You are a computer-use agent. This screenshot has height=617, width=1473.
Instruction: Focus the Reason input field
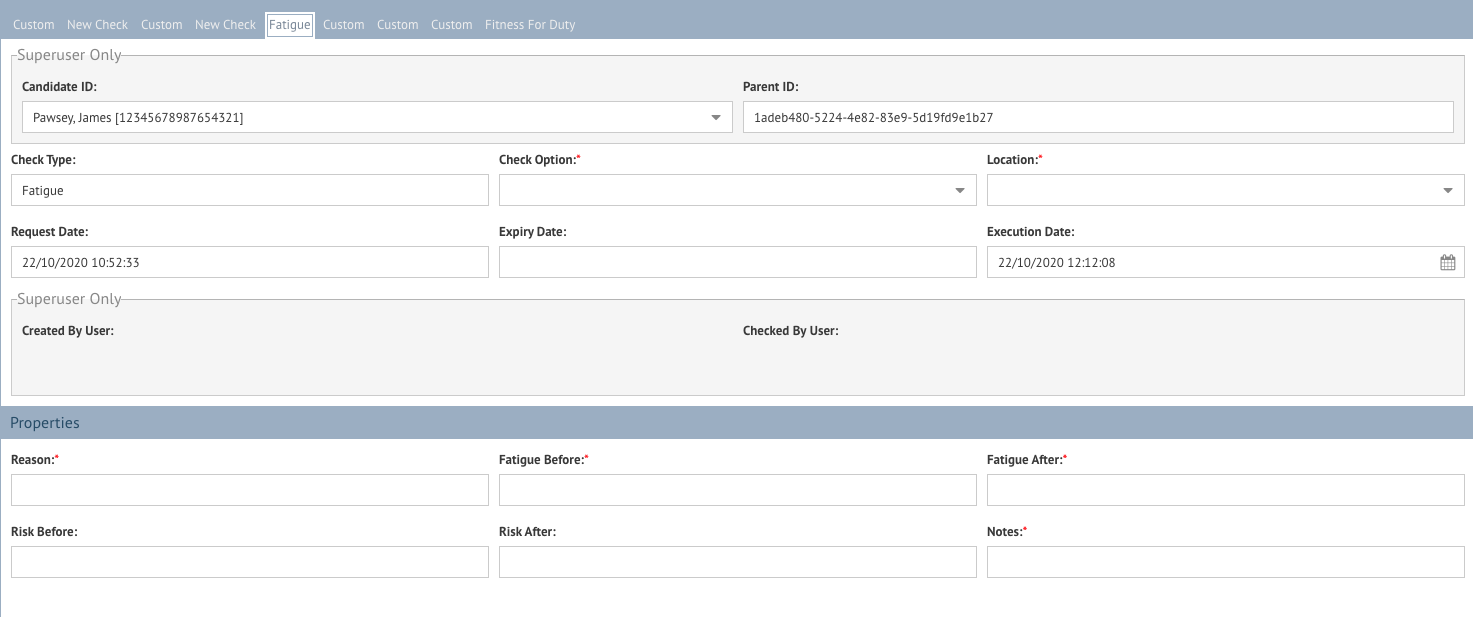coord(250,490)
